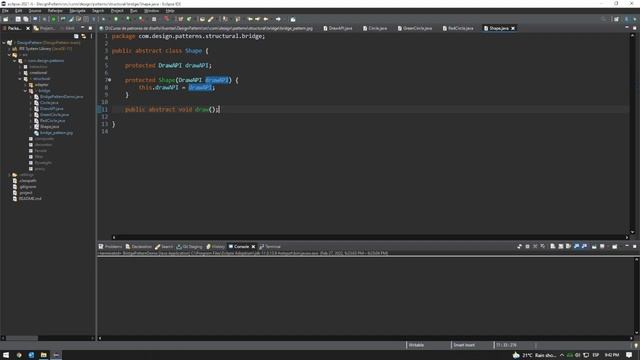This screenshot has width=640, height=360.
Task: Collapse the src folder node
Action: tap(9, 55)
